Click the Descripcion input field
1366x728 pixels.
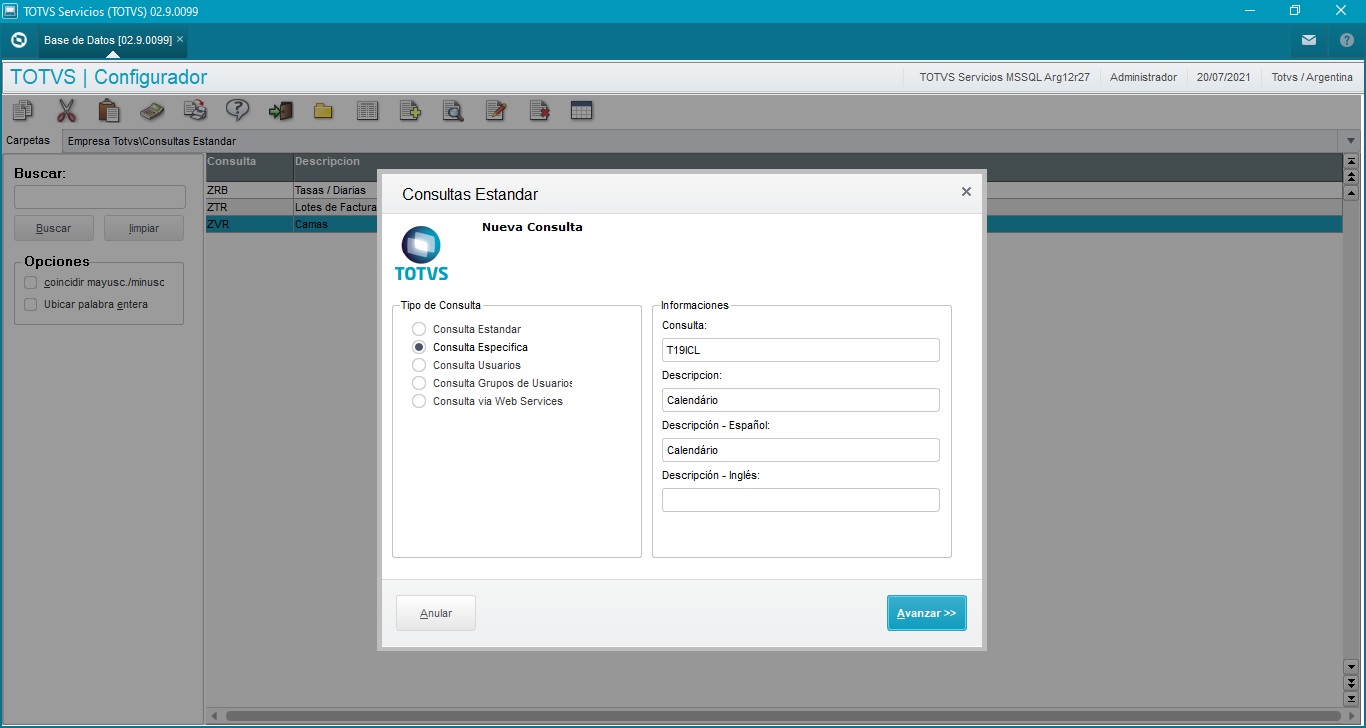coord(801,400)
